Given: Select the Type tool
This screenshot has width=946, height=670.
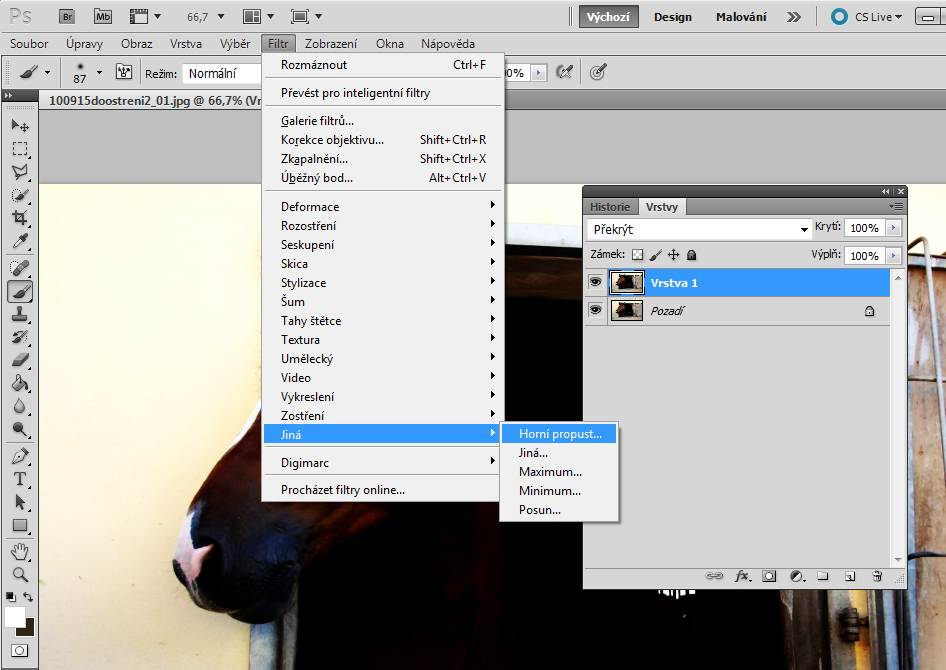Looking at the screenshot, I should (19, 478).
